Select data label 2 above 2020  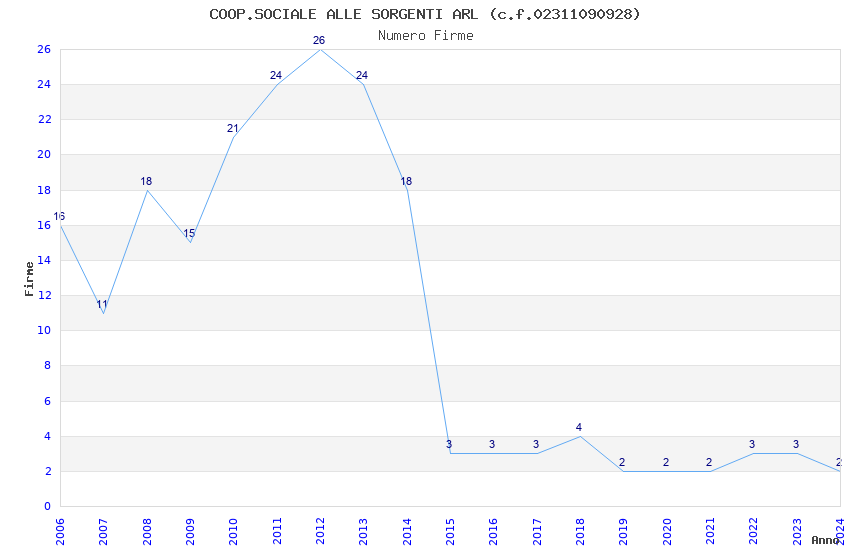[666, 462]
